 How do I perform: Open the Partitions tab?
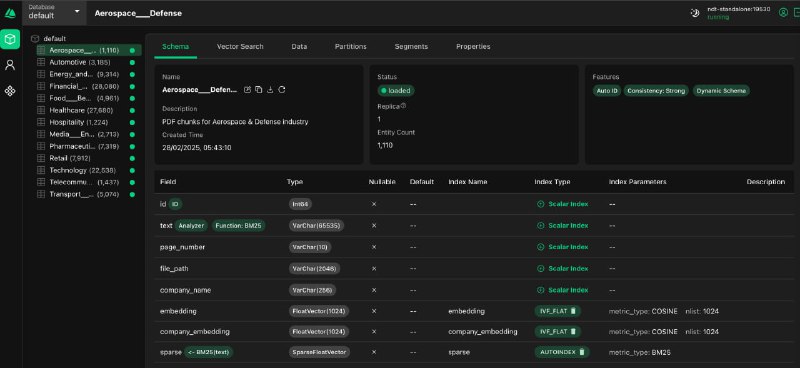(x=351, y=46)
